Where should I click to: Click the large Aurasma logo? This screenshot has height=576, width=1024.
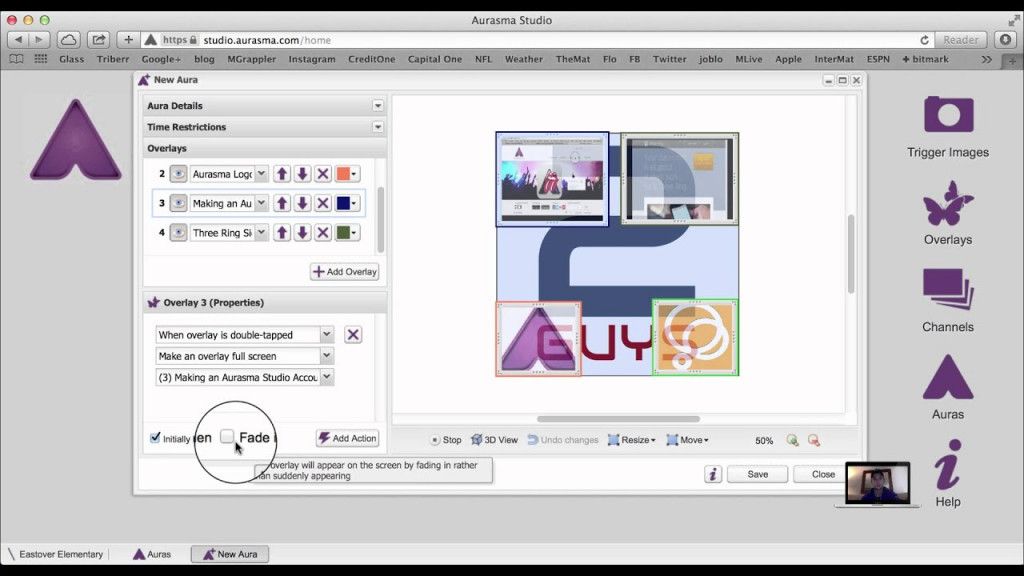click(x=75, y=139)
